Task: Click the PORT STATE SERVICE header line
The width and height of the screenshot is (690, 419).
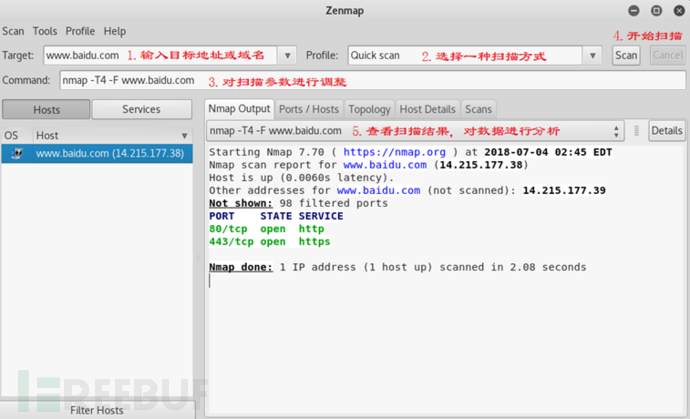Action: (276, 216)
